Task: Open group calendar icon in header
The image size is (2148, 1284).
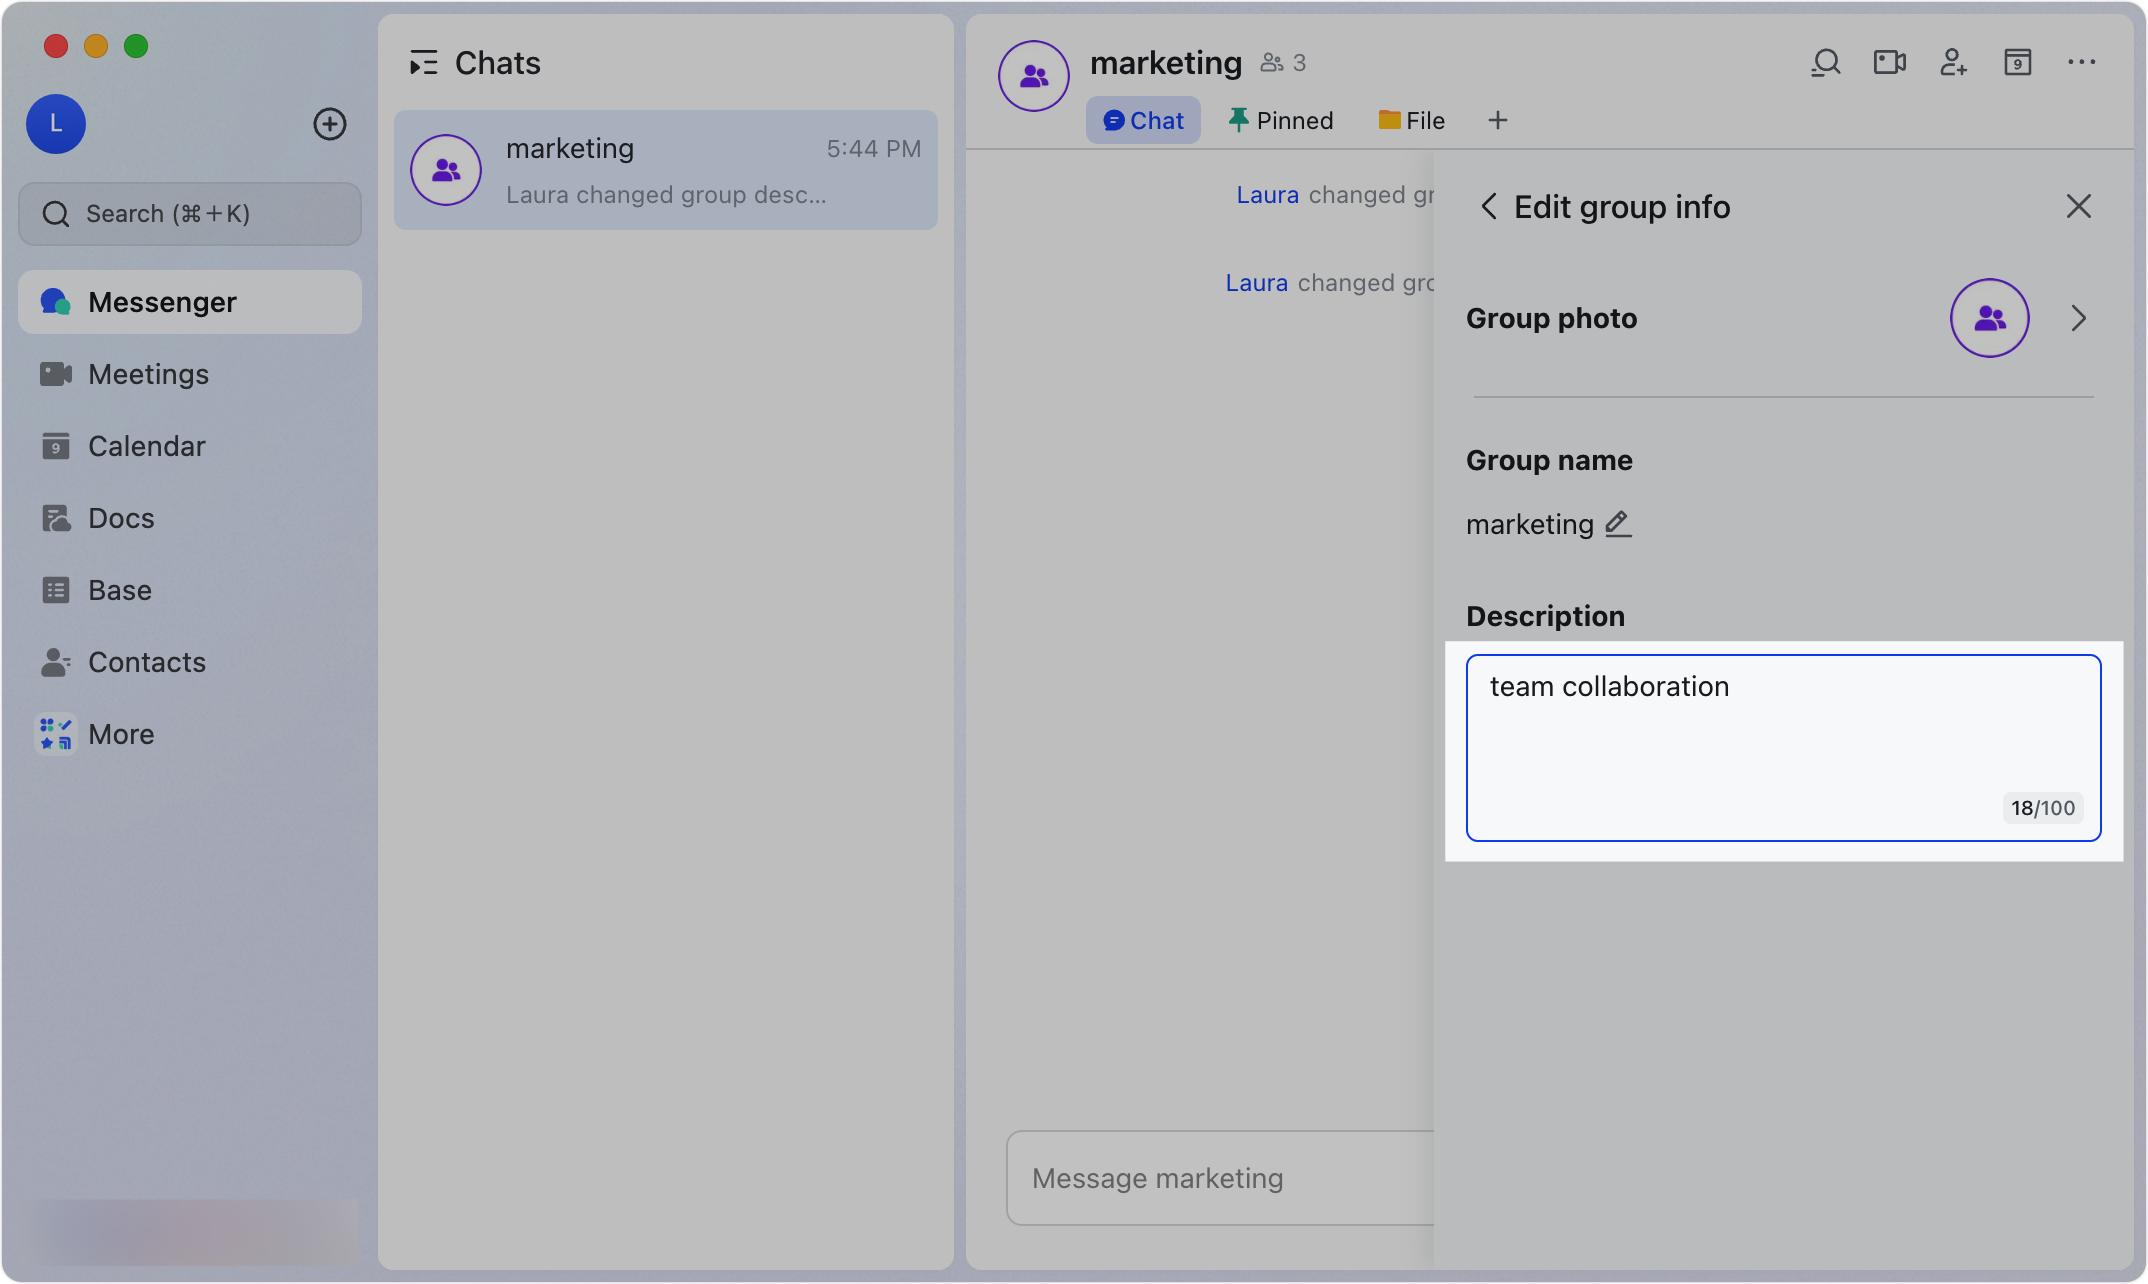Action: click(2018, 63)
